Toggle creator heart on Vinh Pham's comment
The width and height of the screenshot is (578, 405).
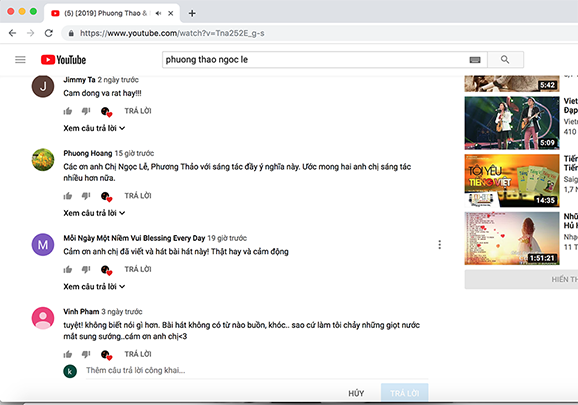click(106, 355)
